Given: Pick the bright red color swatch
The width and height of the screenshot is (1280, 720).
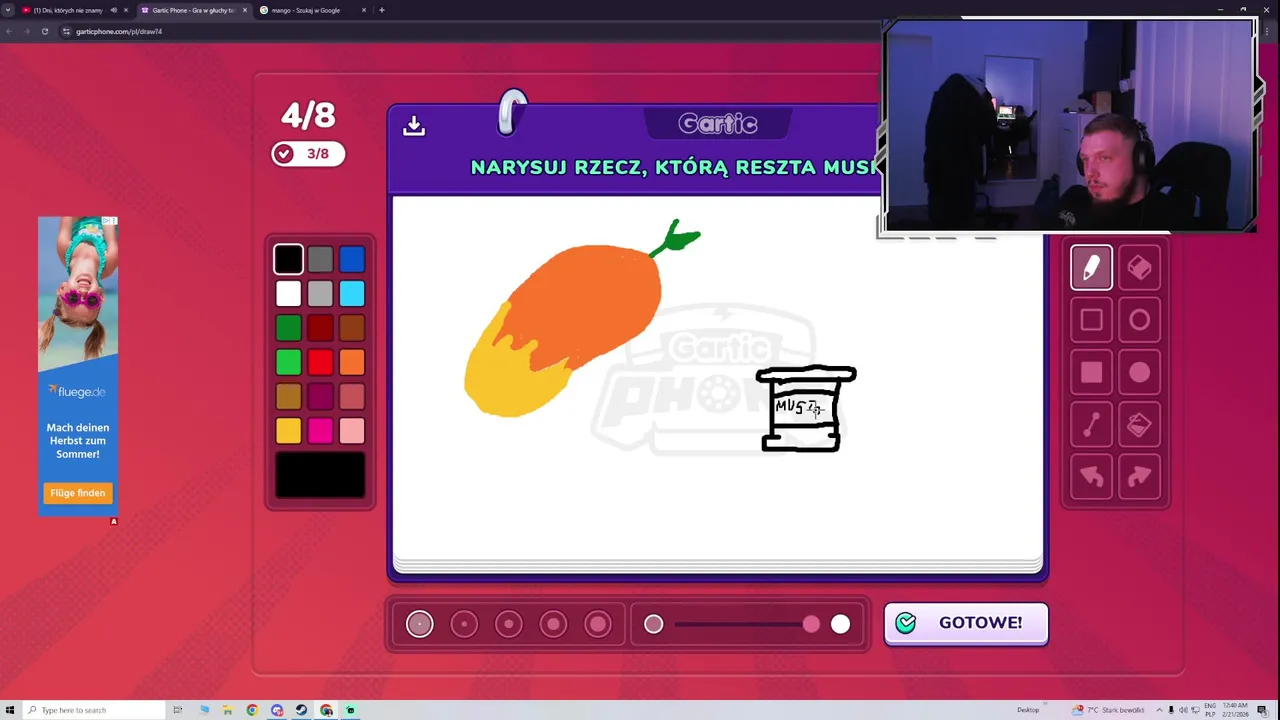Looking at the screenshot, I should 320,362.
